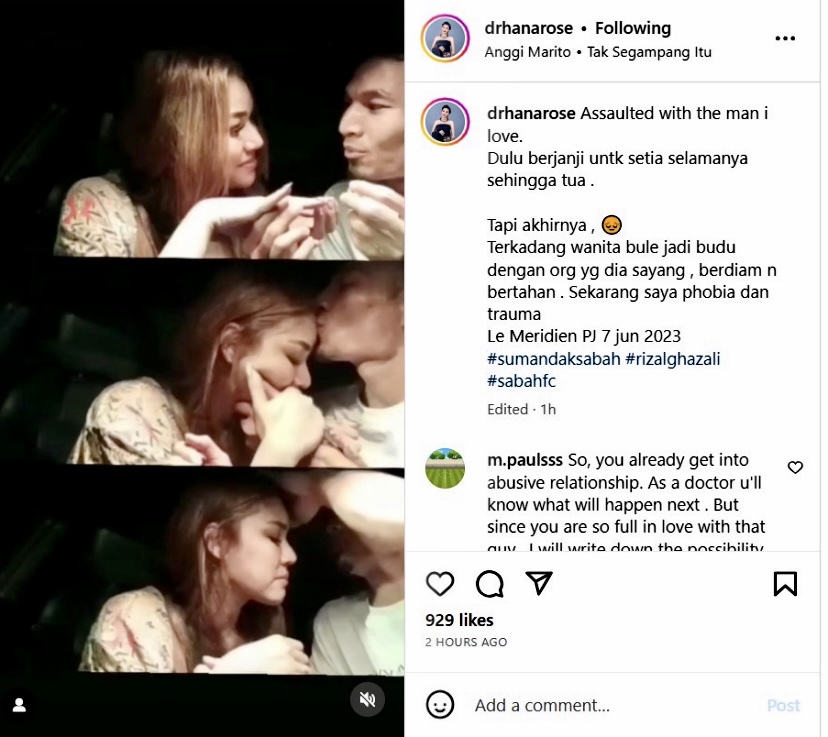View the 929 likes list
This screenshot has height=737, width=828.
coord(459,620)
